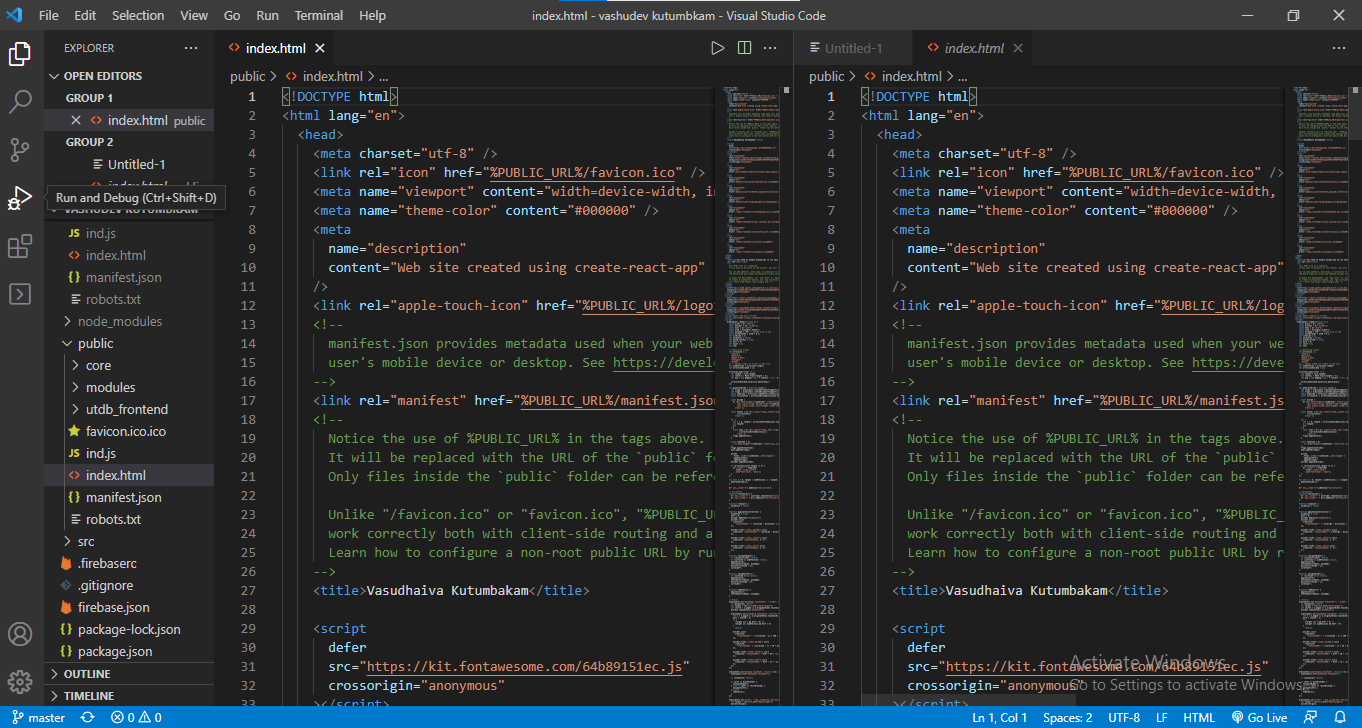Collapse the public folder
The width and height of the screenshot is (1362, 728).
[96, 343]
